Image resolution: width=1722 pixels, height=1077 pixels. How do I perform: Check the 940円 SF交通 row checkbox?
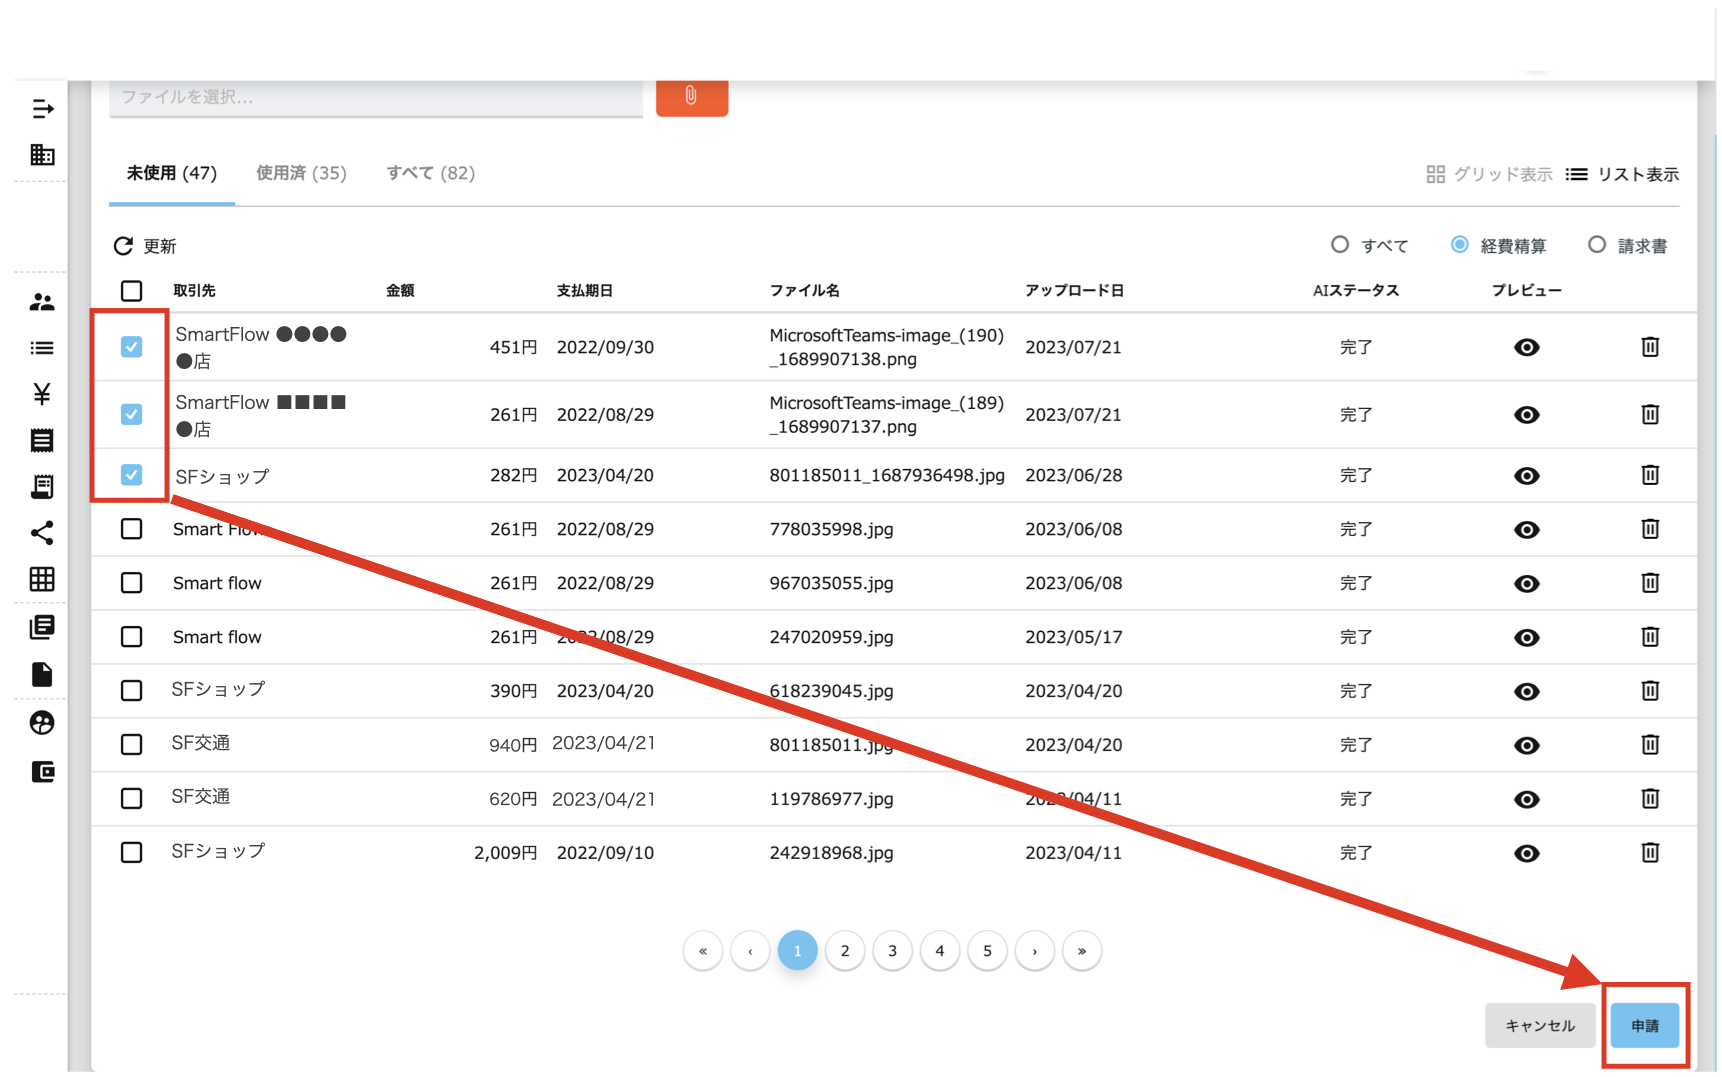(x=131, y=745)
